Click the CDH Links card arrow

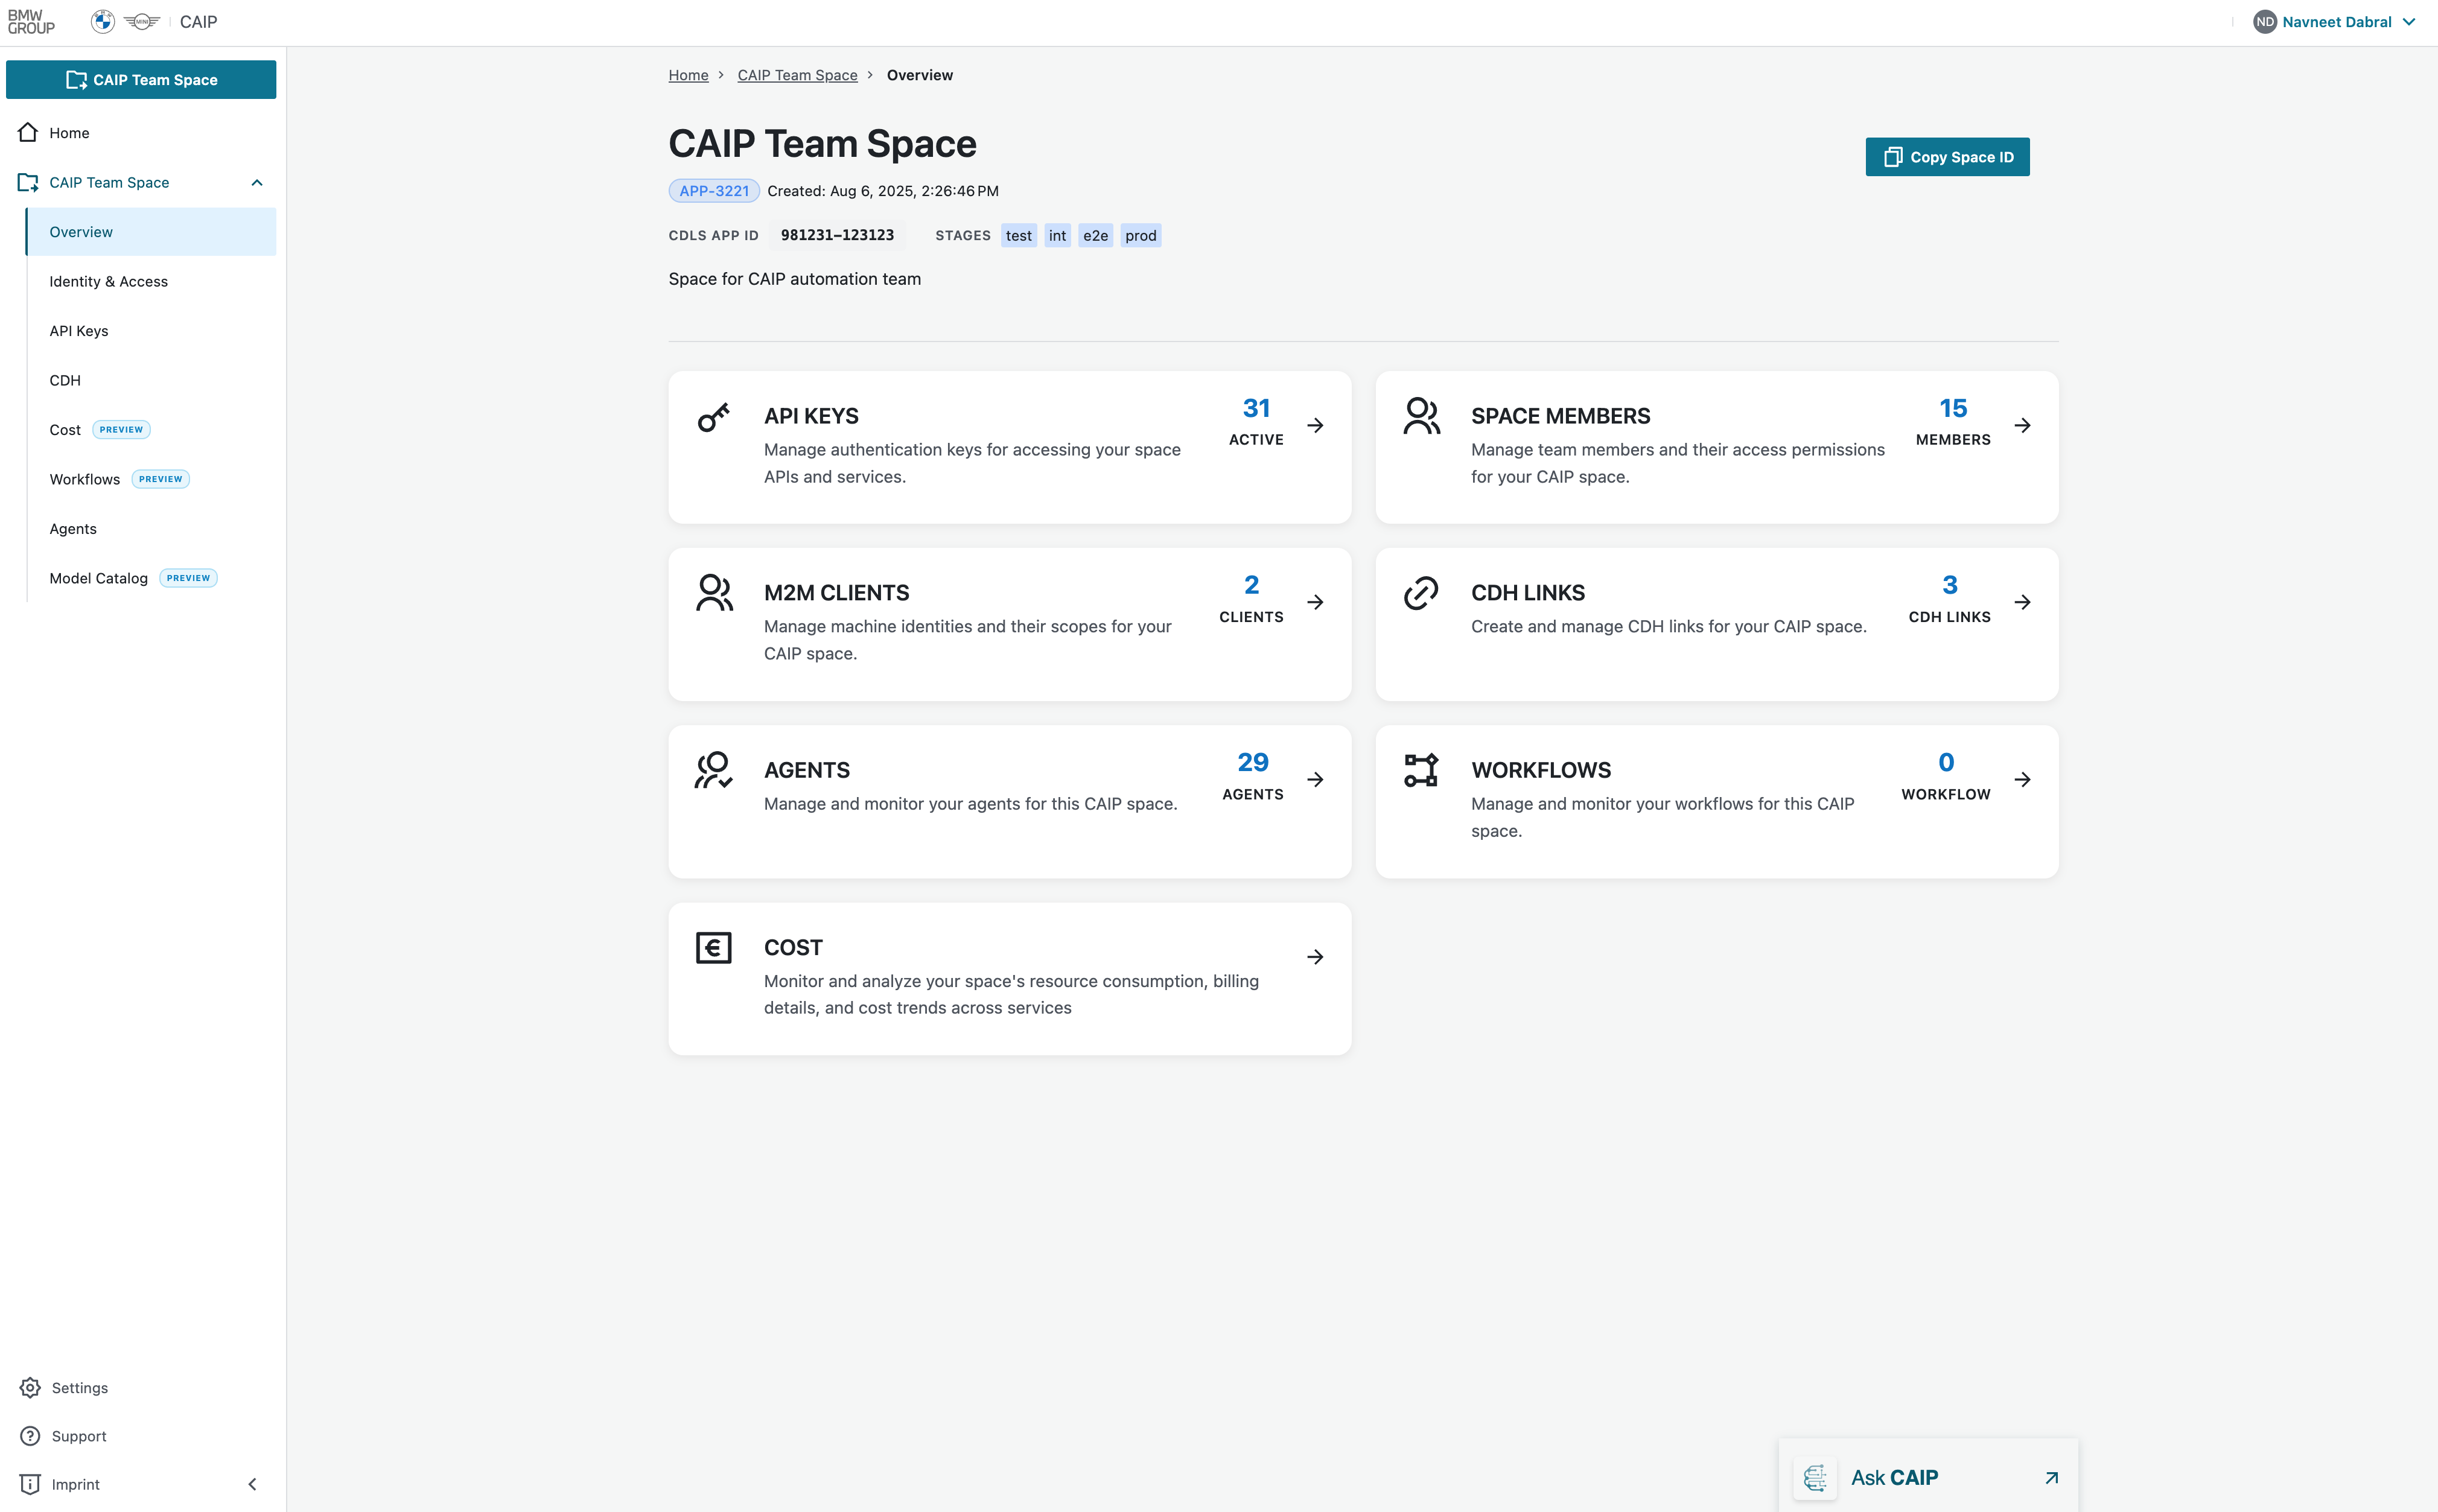click(2022, 602)
